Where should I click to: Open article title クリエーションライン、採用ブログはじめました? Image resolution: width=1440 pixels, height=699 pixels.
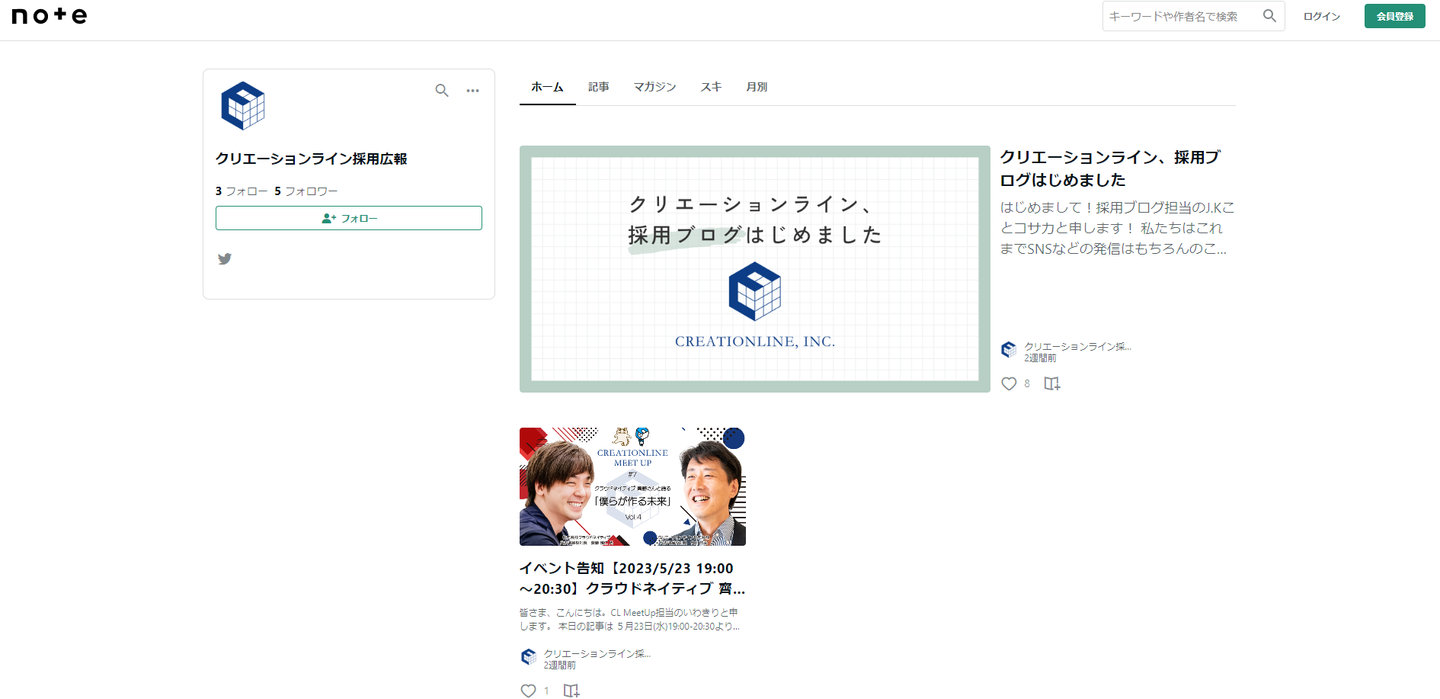pos(1112,169)
